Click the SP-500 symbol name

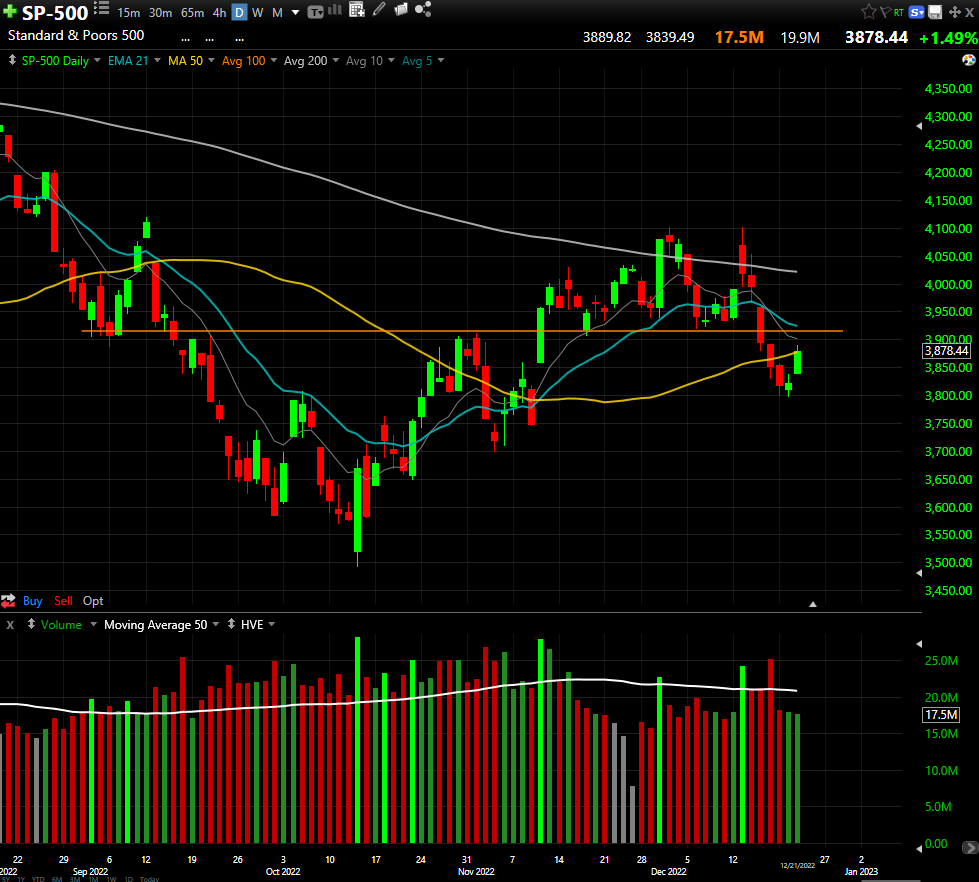(x=55, y=12)
